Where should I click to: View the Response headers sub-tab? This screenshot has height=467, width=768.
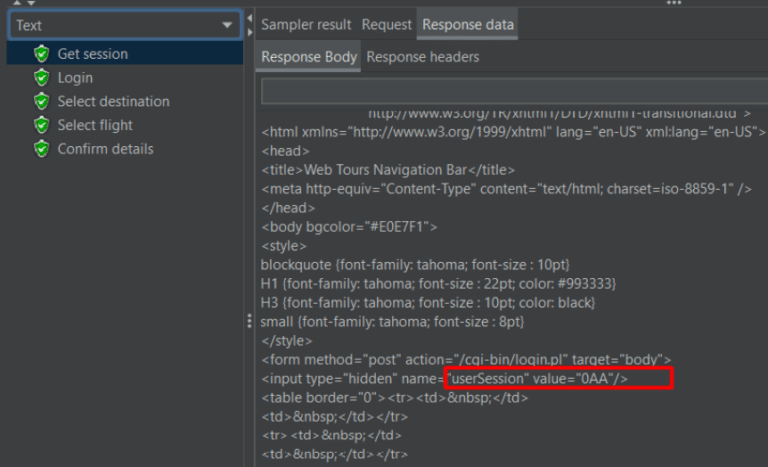[422, 57]
